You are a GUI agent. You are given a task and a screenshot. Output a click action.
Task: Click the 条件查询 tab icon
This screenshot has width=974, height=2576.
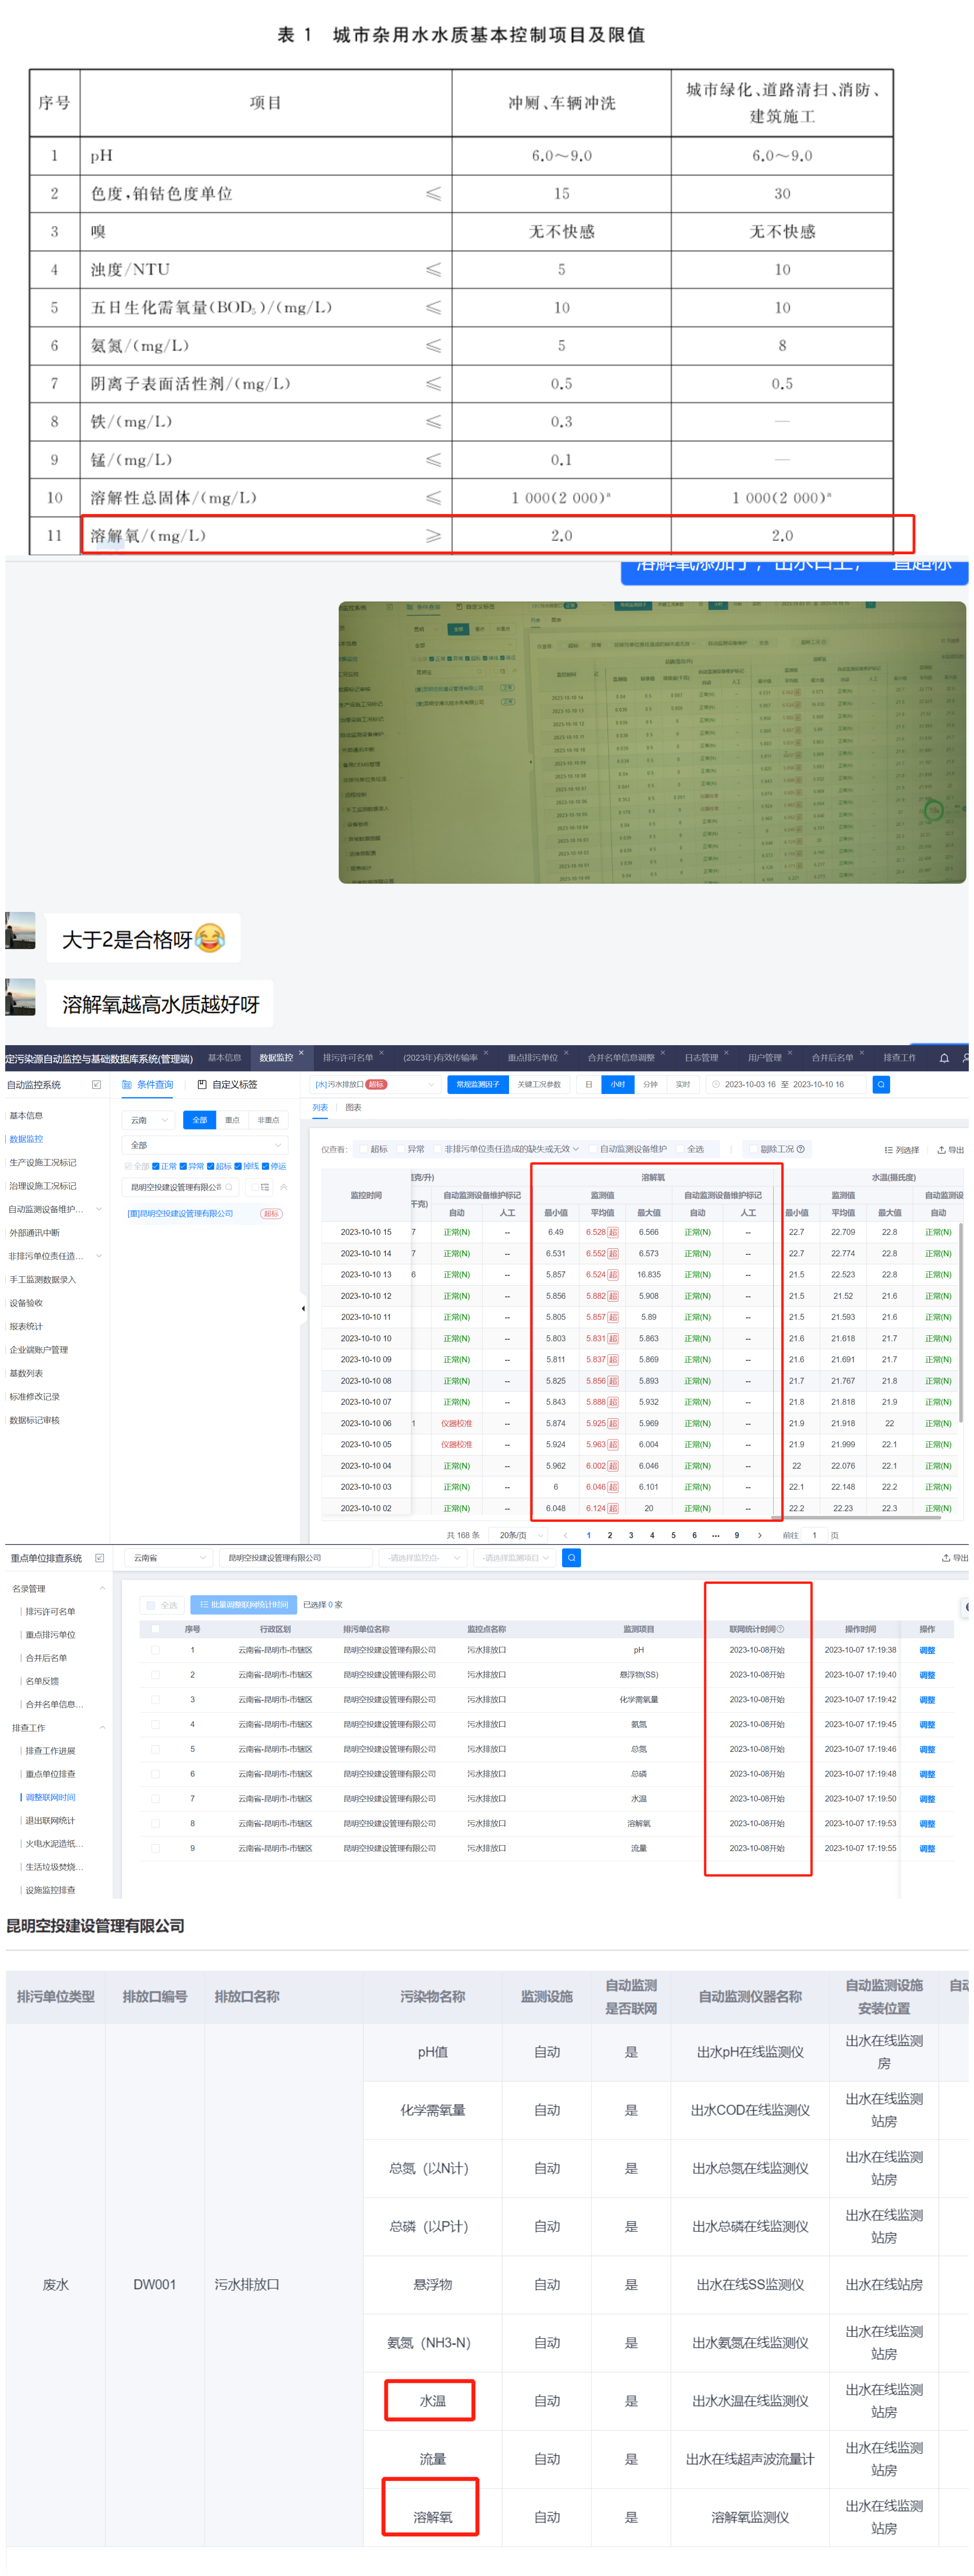click(x=127, y=1084)
